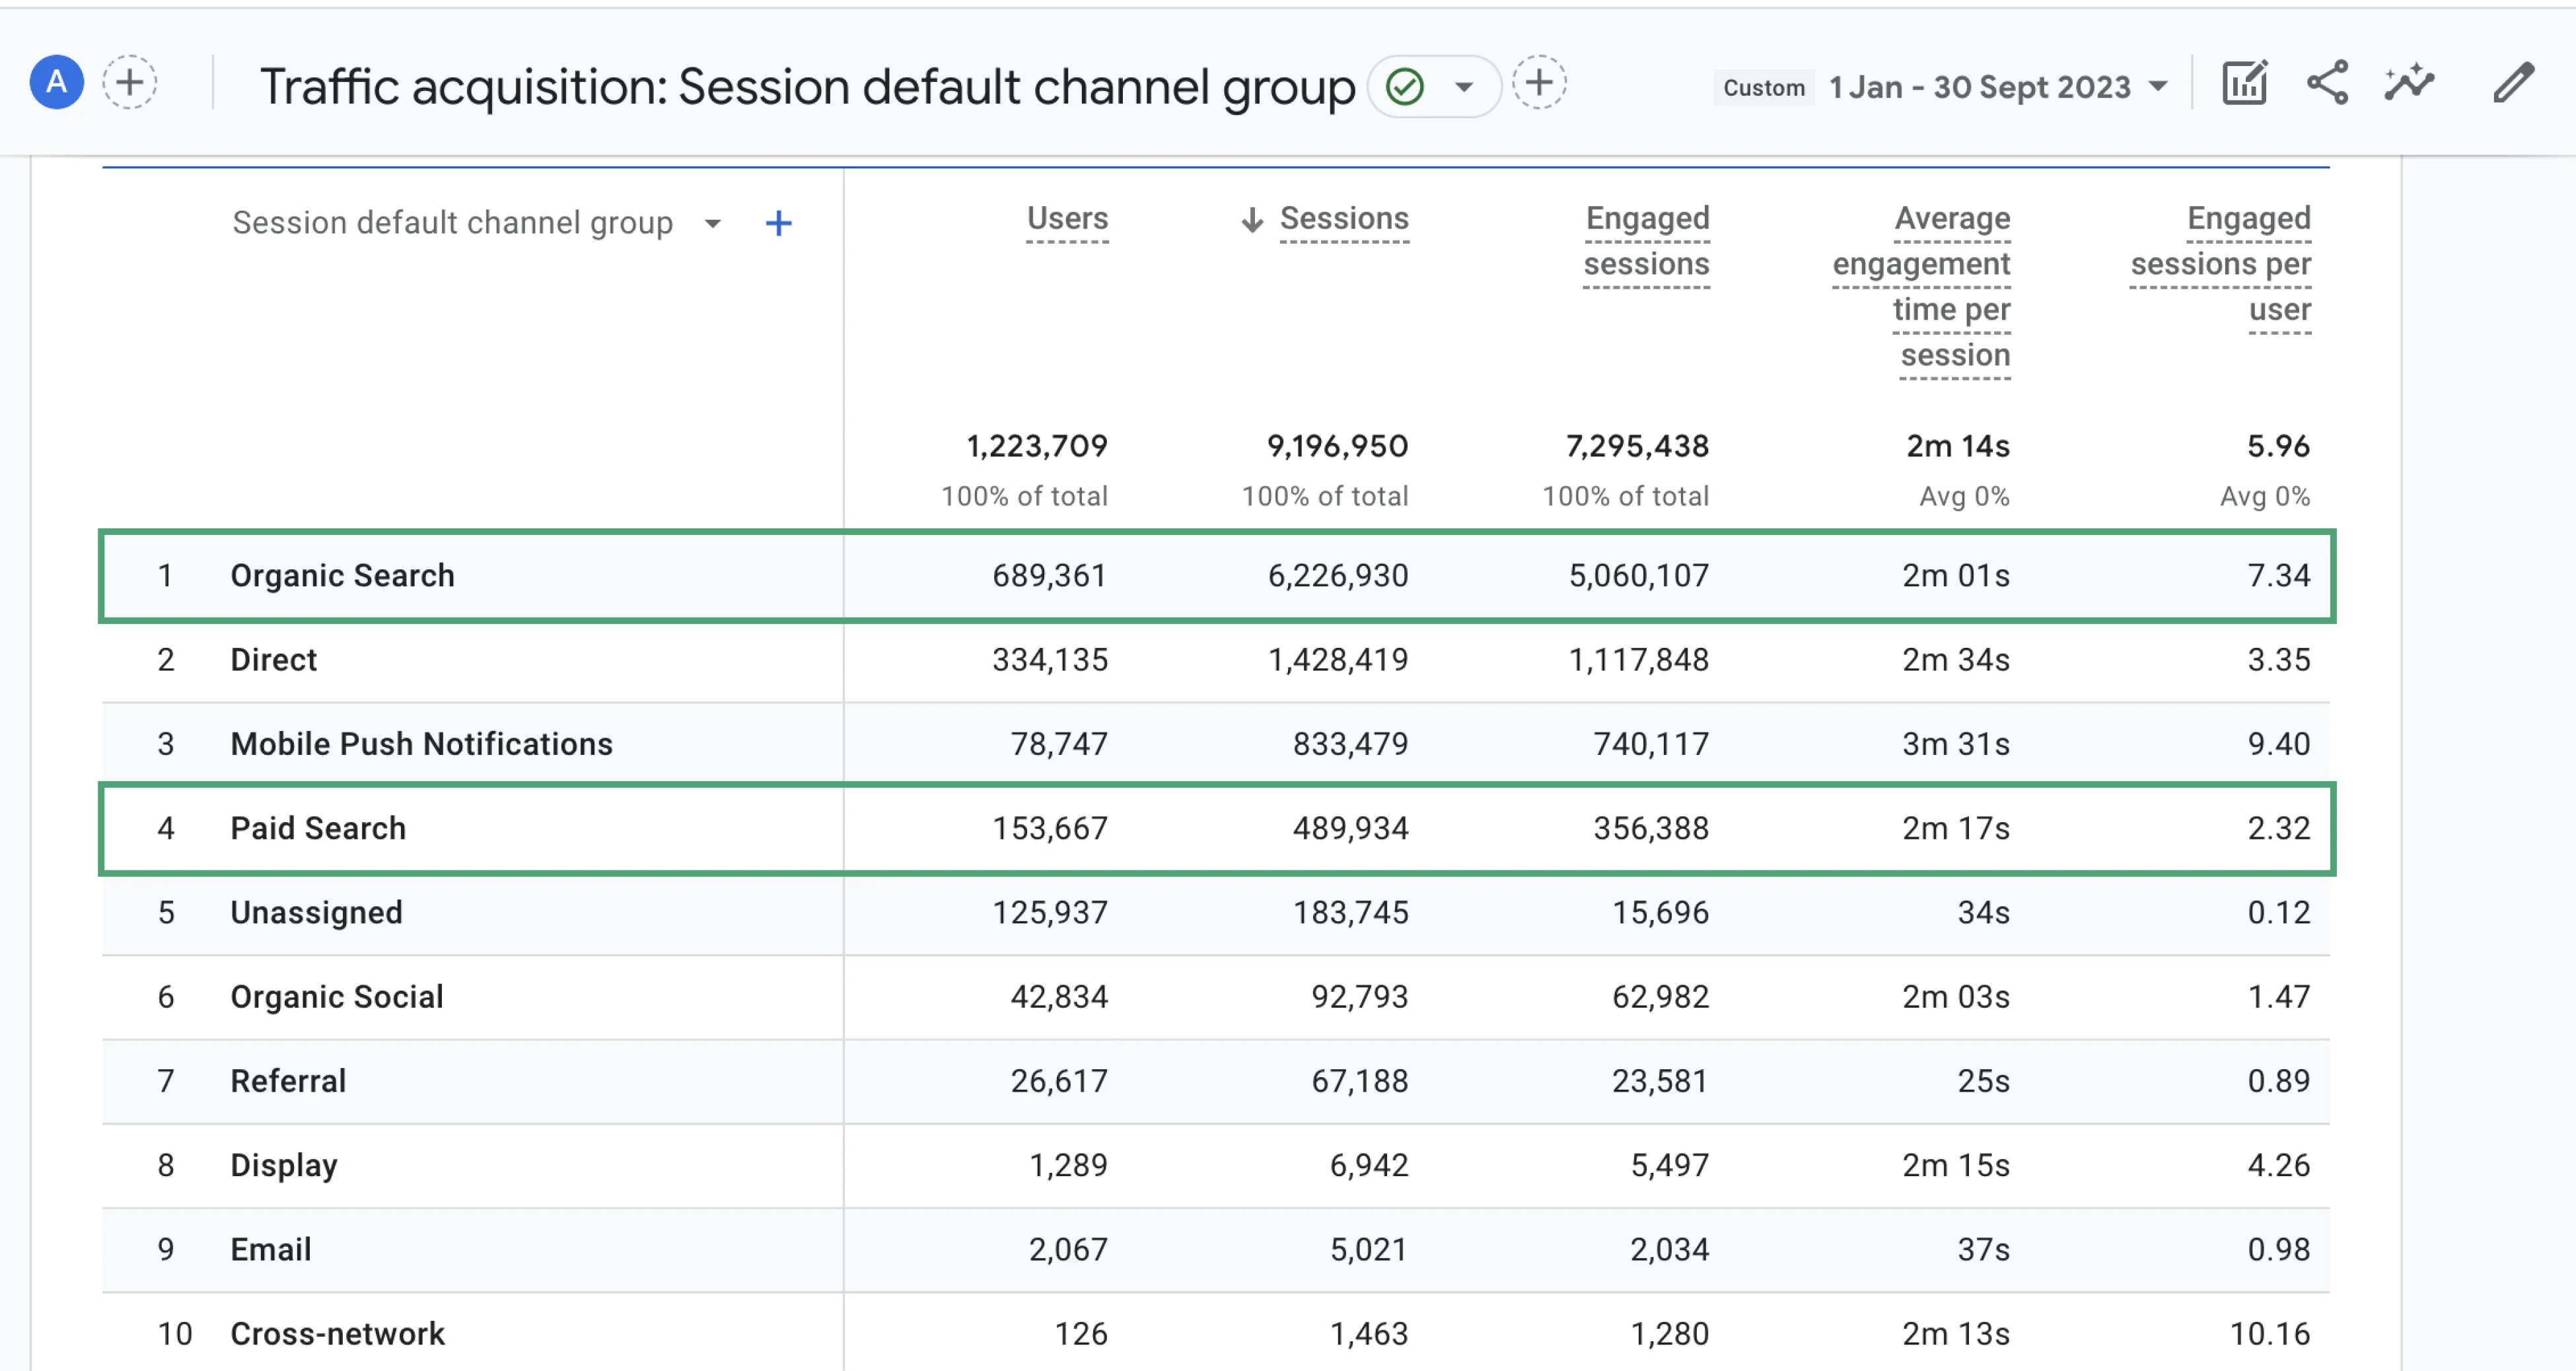Click the 'Paid Search' row label
This screenshot has width=2576, height=1371.
(318, 828)
